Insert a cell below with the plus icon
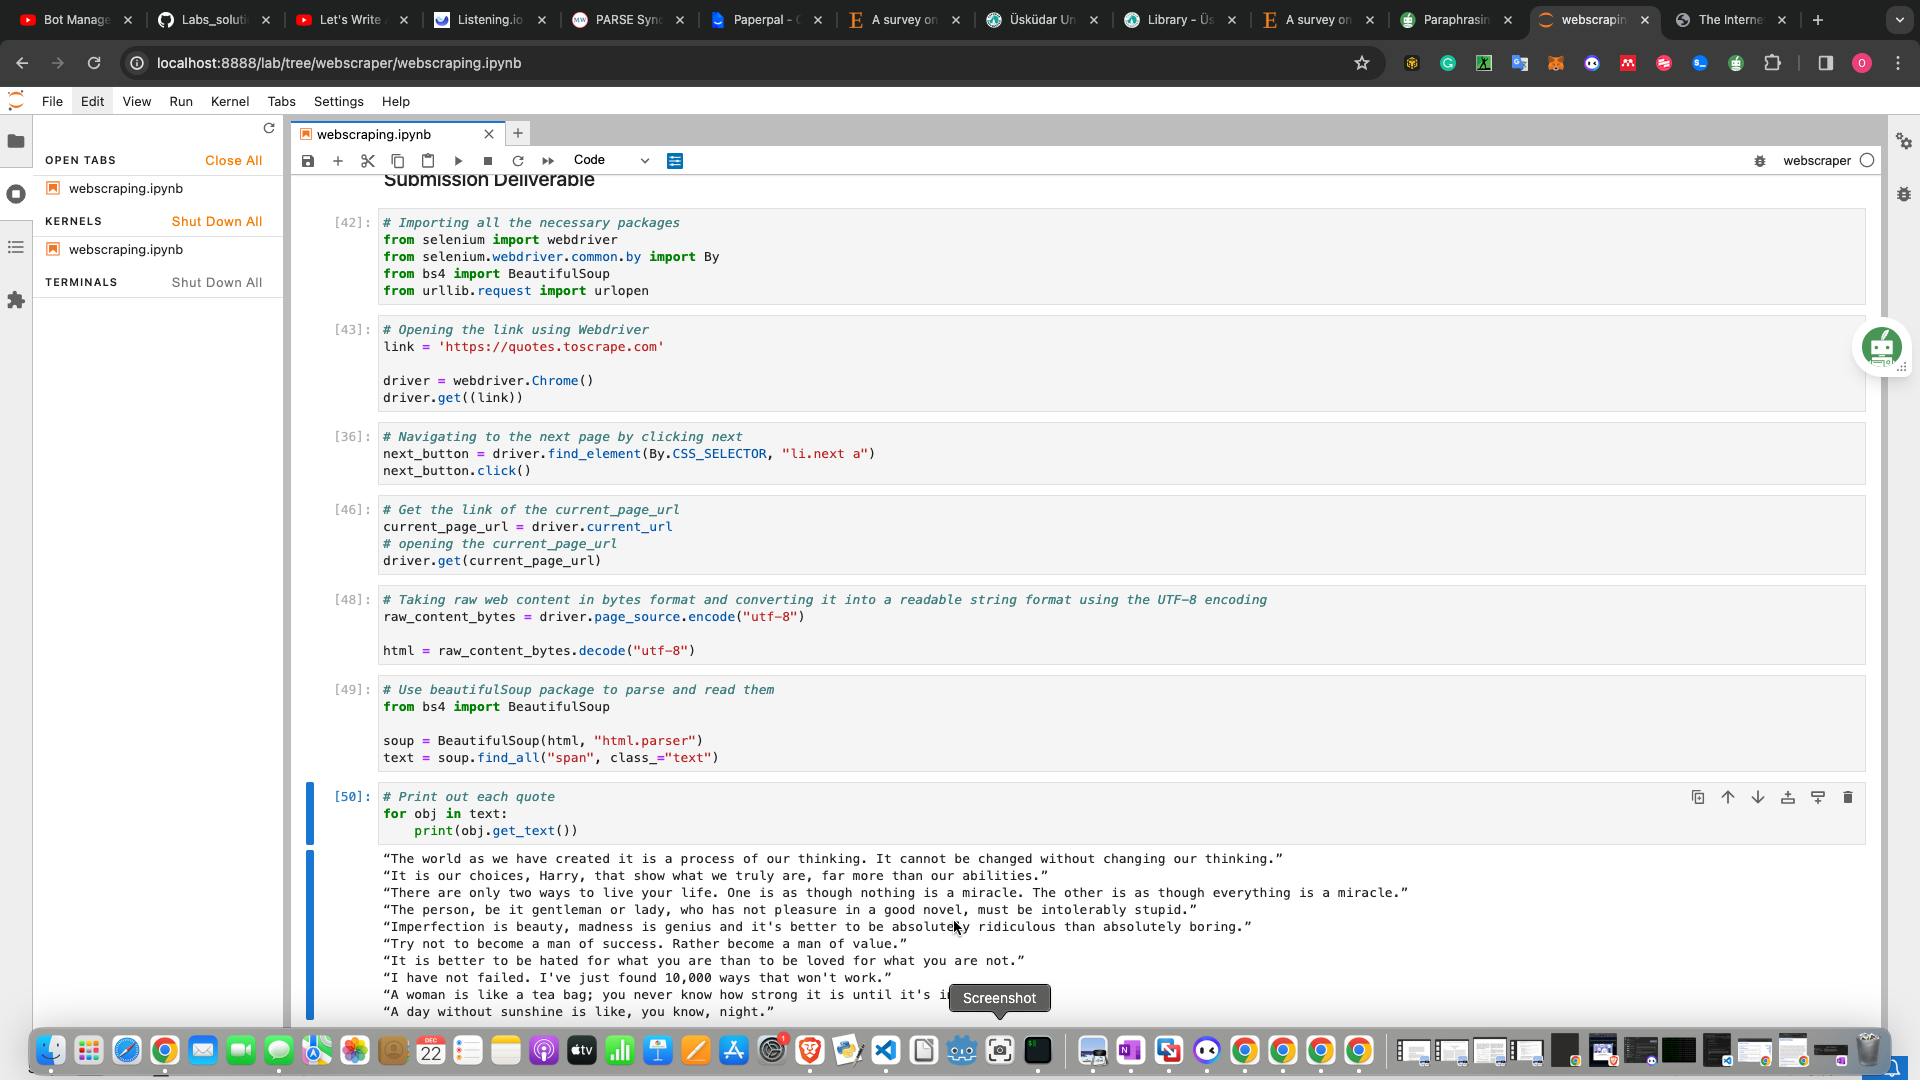The image size is (1920, 1080). tap(338, 161)
